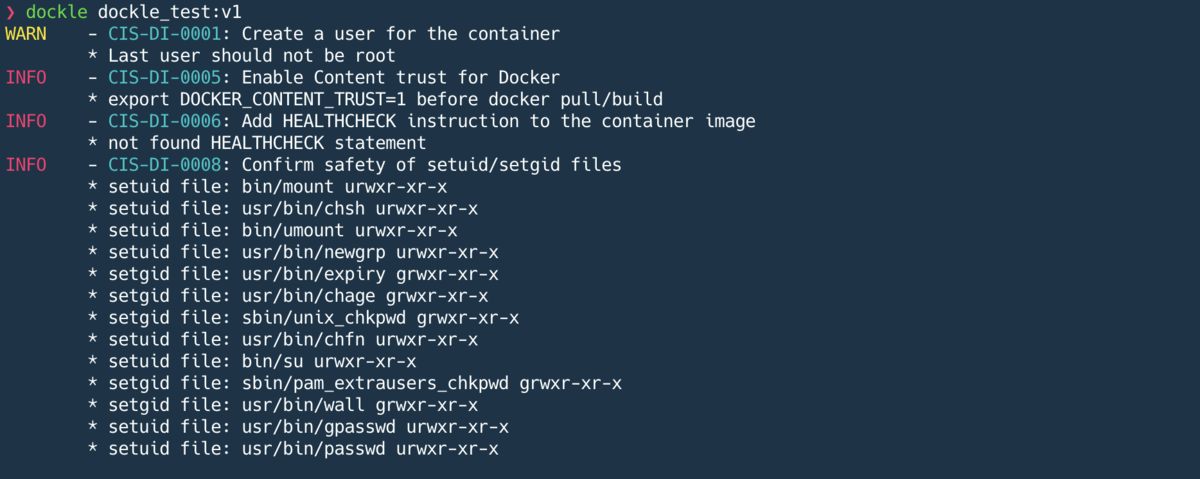The height and width of the screenshot is (479, 1200).
Task: Click the prompt arrow symbol before dockle
Action: click(x=10, y=12)
